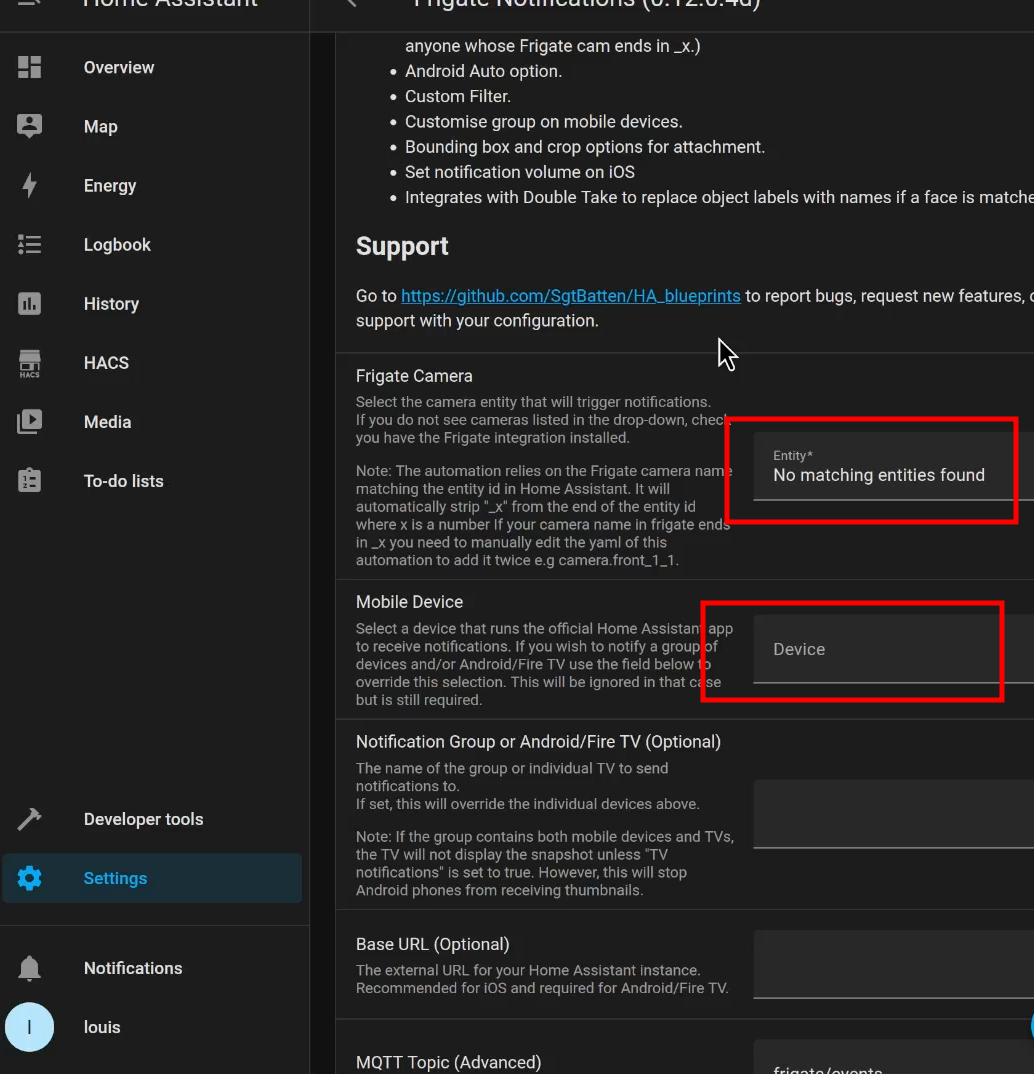
Task: Open the Frigate Camera Entity dropdown
Action: click(x=894, y=466)
